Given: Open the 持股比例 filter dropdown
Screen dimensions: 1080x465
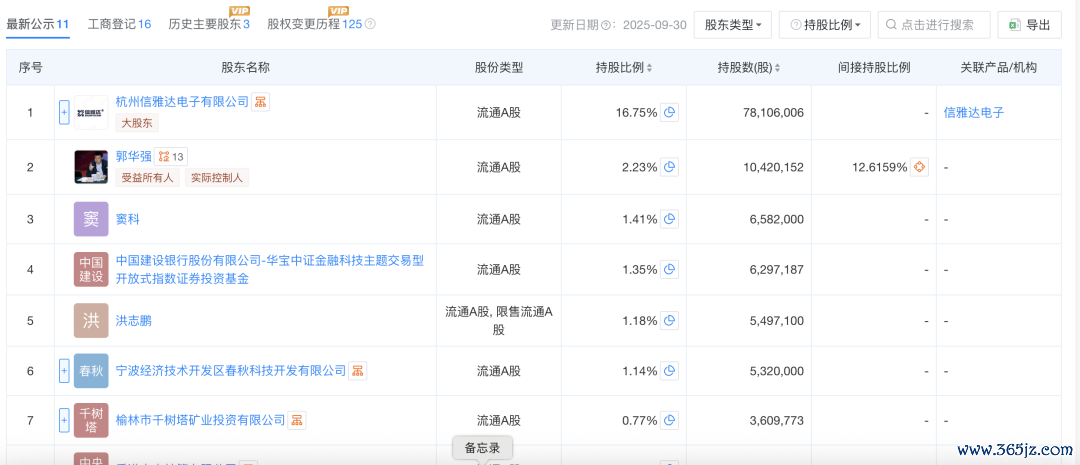Looking at the screenshot, I should tap(824, 25).
